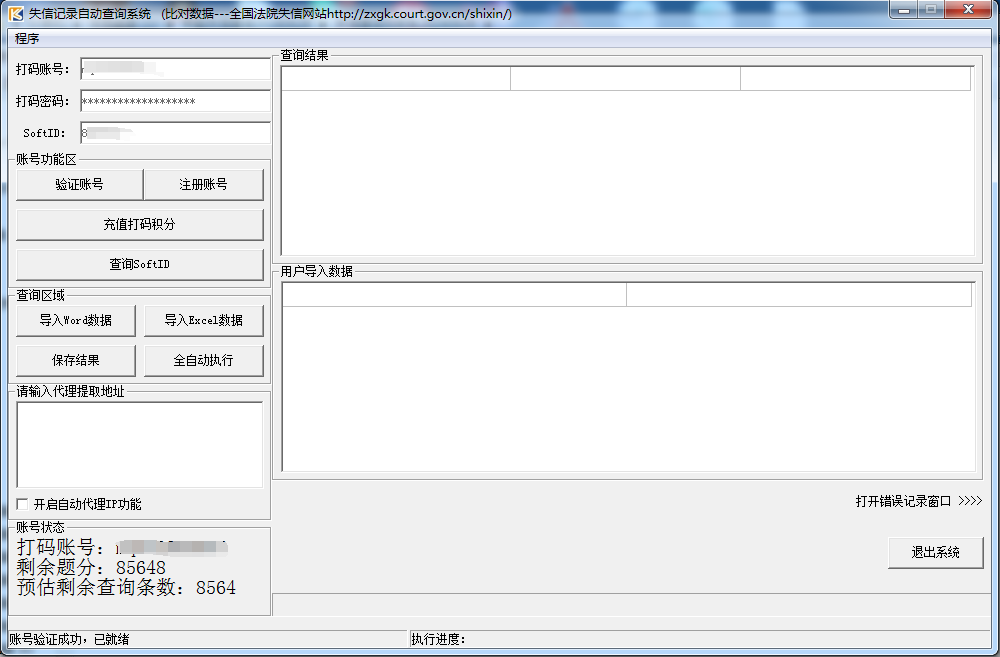Click second column header in 用户导入数据 table
1000x657 pixels.
tap(798, 295)
